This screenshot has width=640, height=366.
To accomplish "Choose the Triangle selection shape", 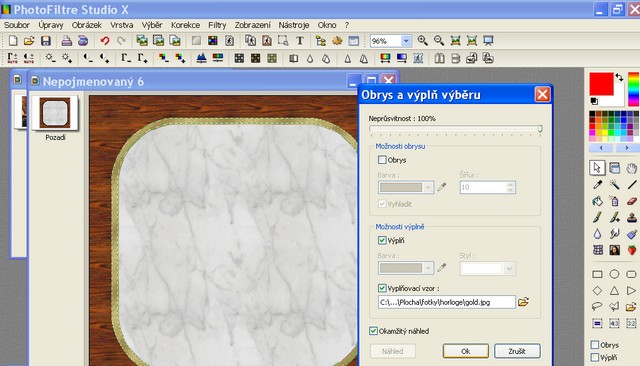I will point(614,291).
